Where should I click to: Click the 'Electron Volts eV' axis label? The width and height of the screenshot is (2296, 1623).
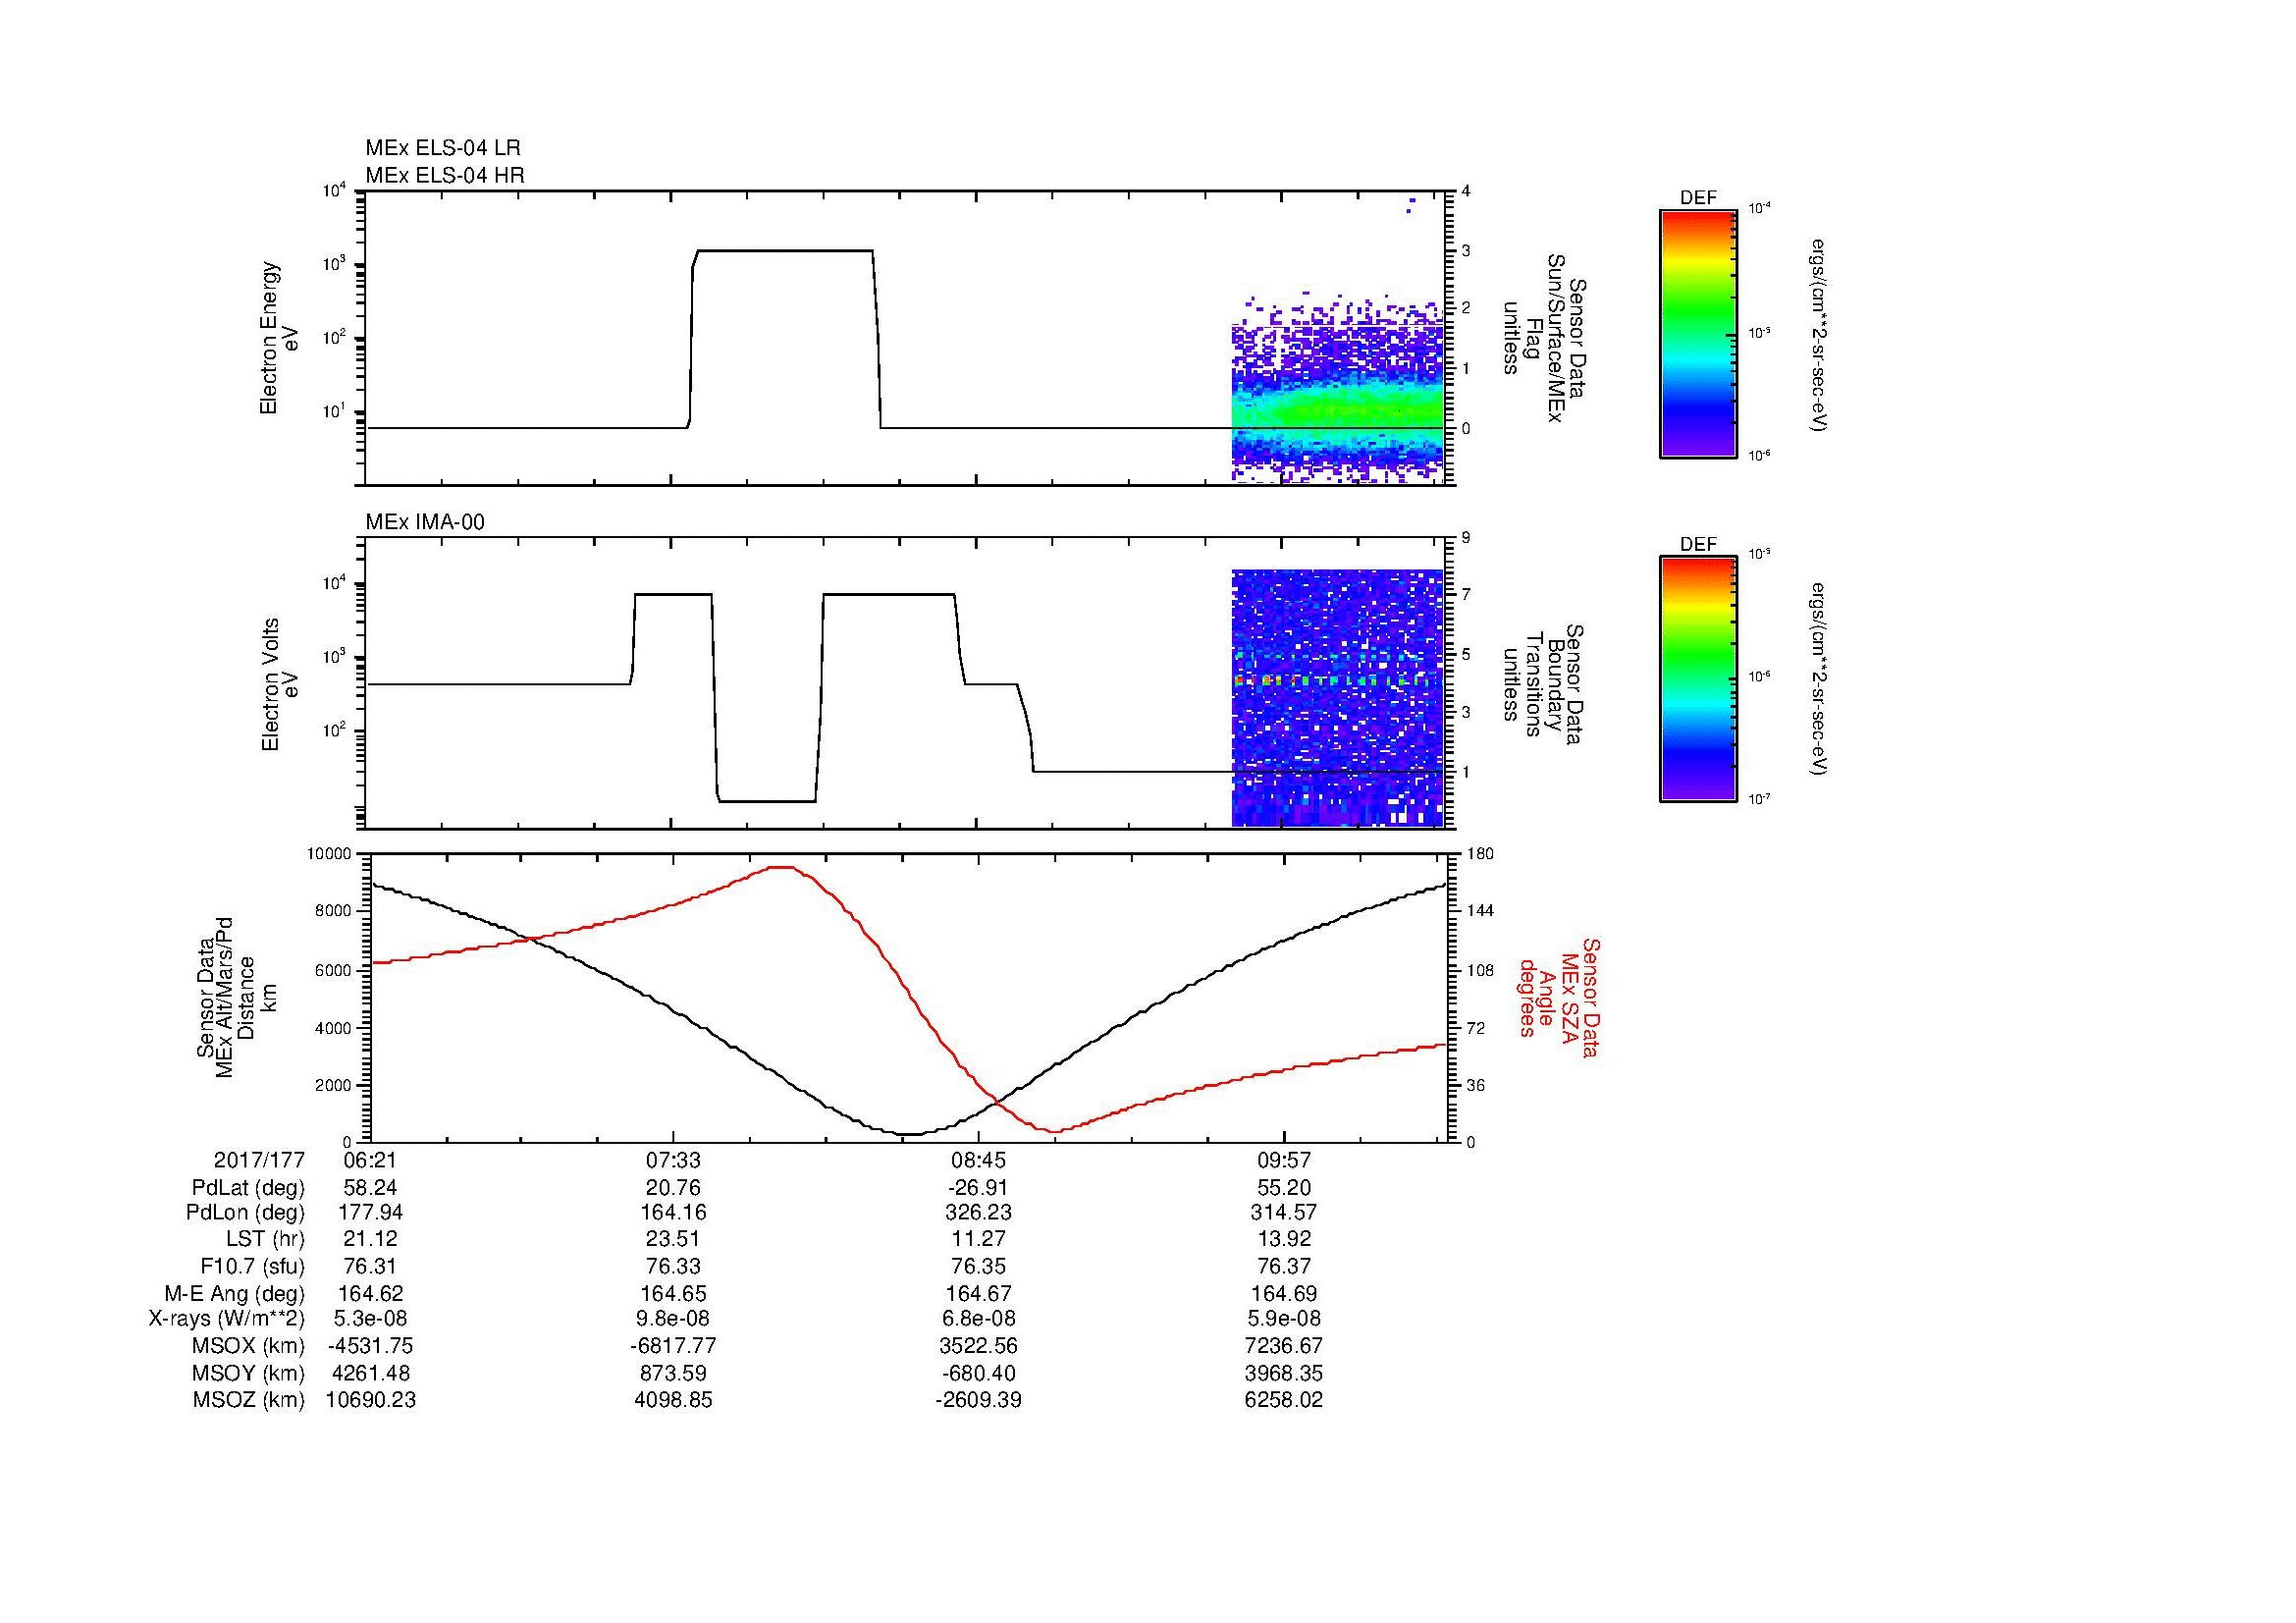coord(279,684)
